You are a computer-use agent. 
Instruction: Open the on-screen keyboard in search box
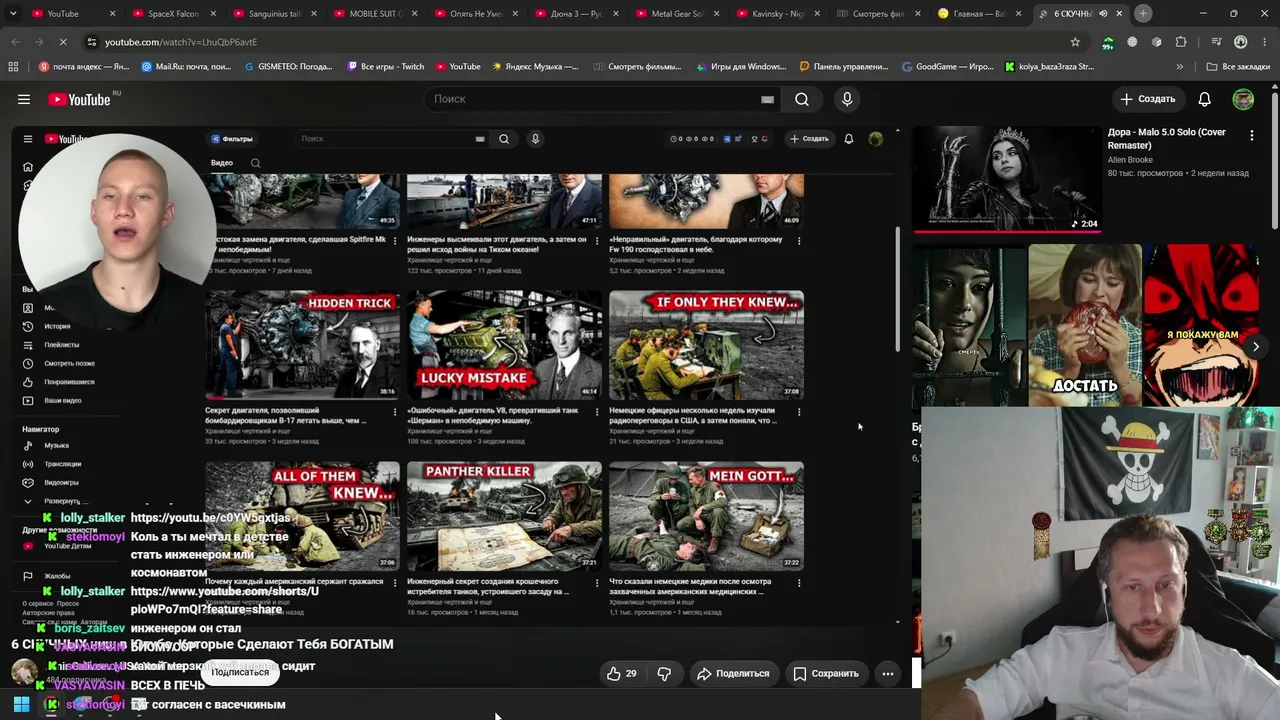767,99
